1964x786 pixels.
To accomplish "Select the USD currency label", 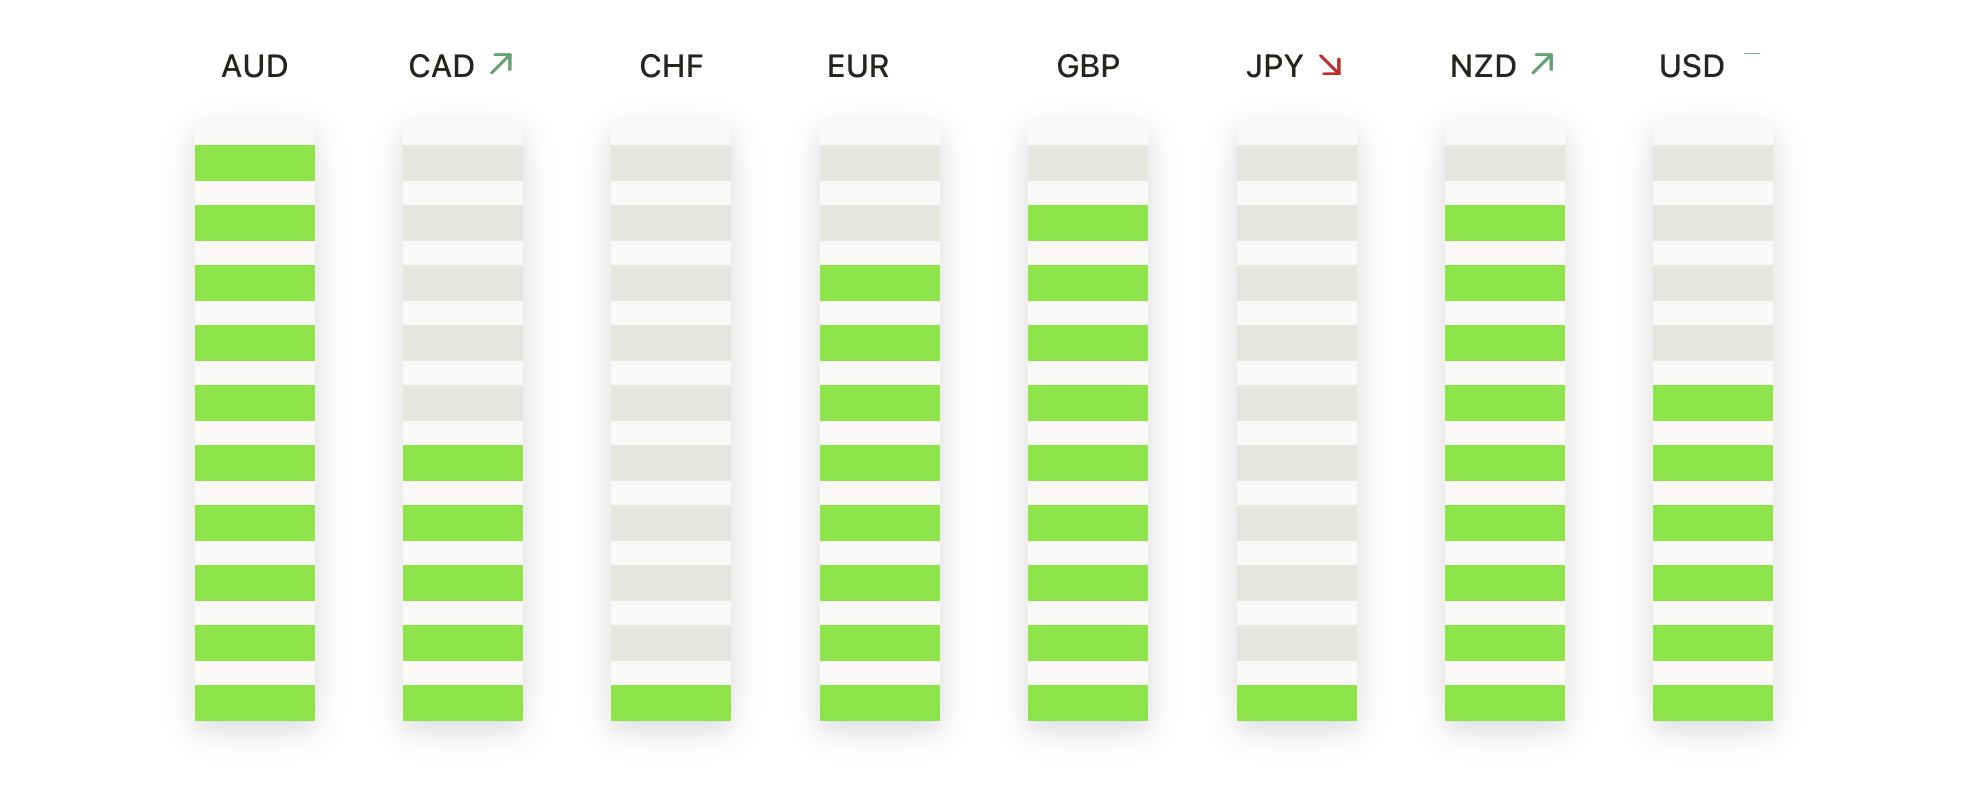I will point(1691,66).
